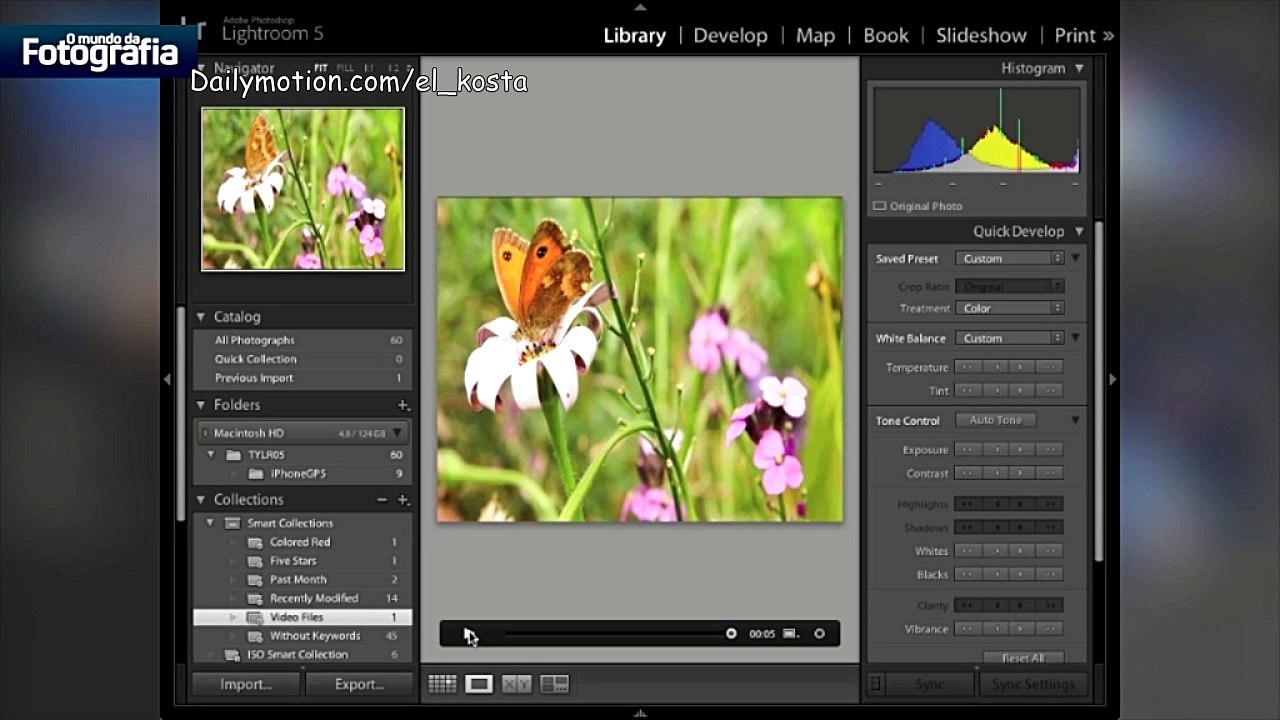Decrease Shadows by a large step
Screen dimensions: 1280x720
click(967, 527)
